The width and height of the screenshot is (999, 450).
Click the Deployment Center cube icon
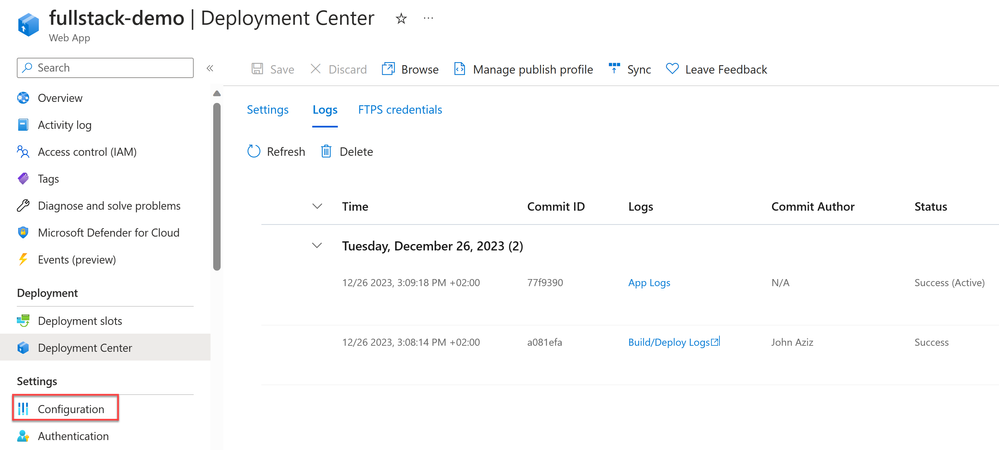(24, 348)
